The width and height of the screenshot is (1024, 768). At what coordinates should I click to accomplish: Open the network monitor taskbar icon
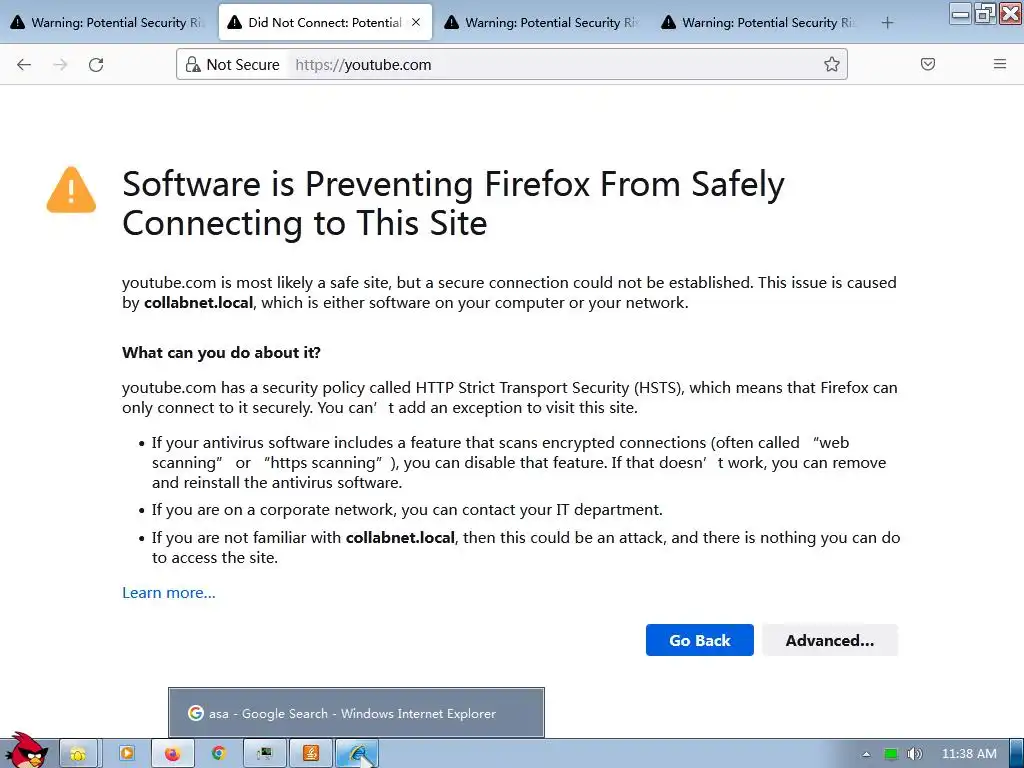coord(264,754)
